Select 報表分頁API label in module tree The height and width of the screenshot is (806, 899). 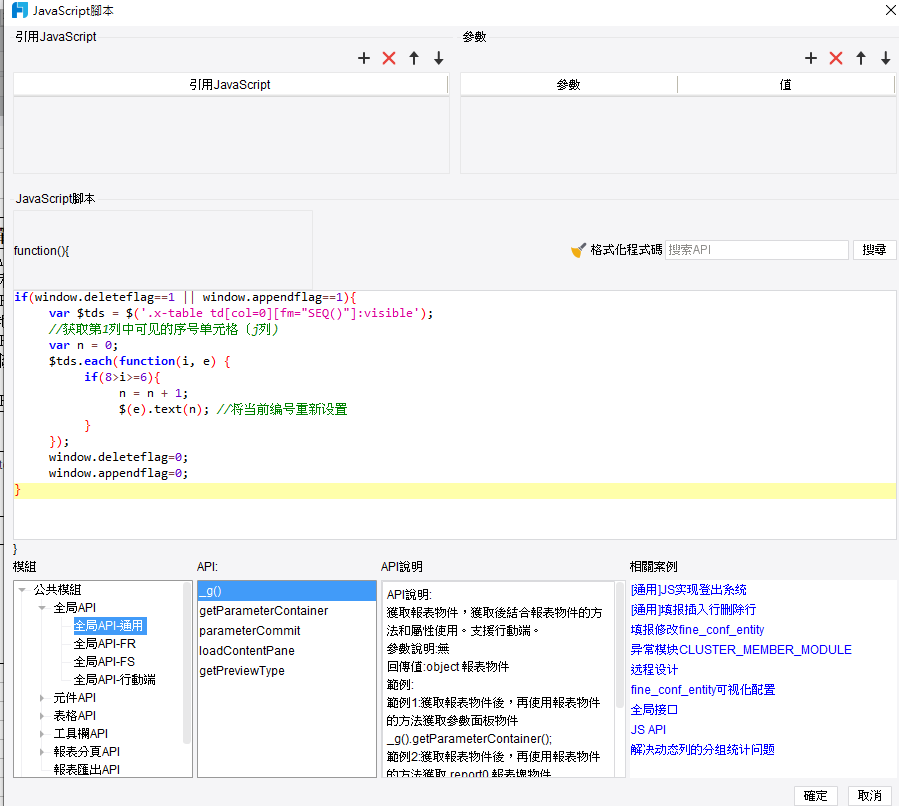click(87, 752)
